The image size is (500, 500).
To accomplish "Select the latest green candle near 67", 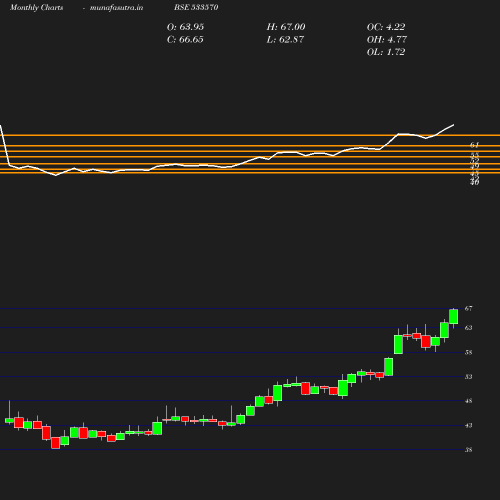I will tap(454, 317).
